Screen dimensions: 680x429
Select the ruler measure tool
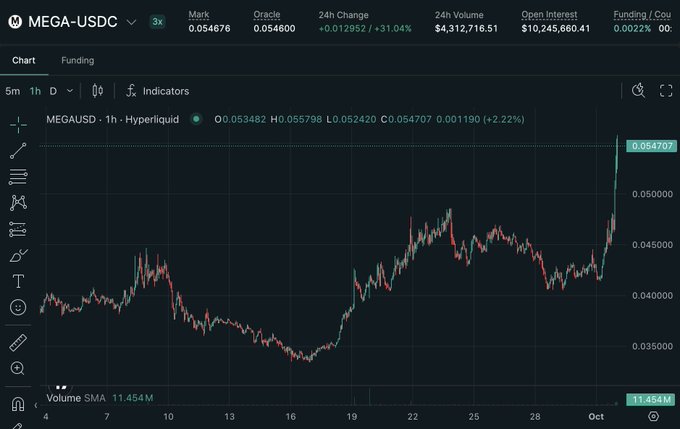point(18,343)
